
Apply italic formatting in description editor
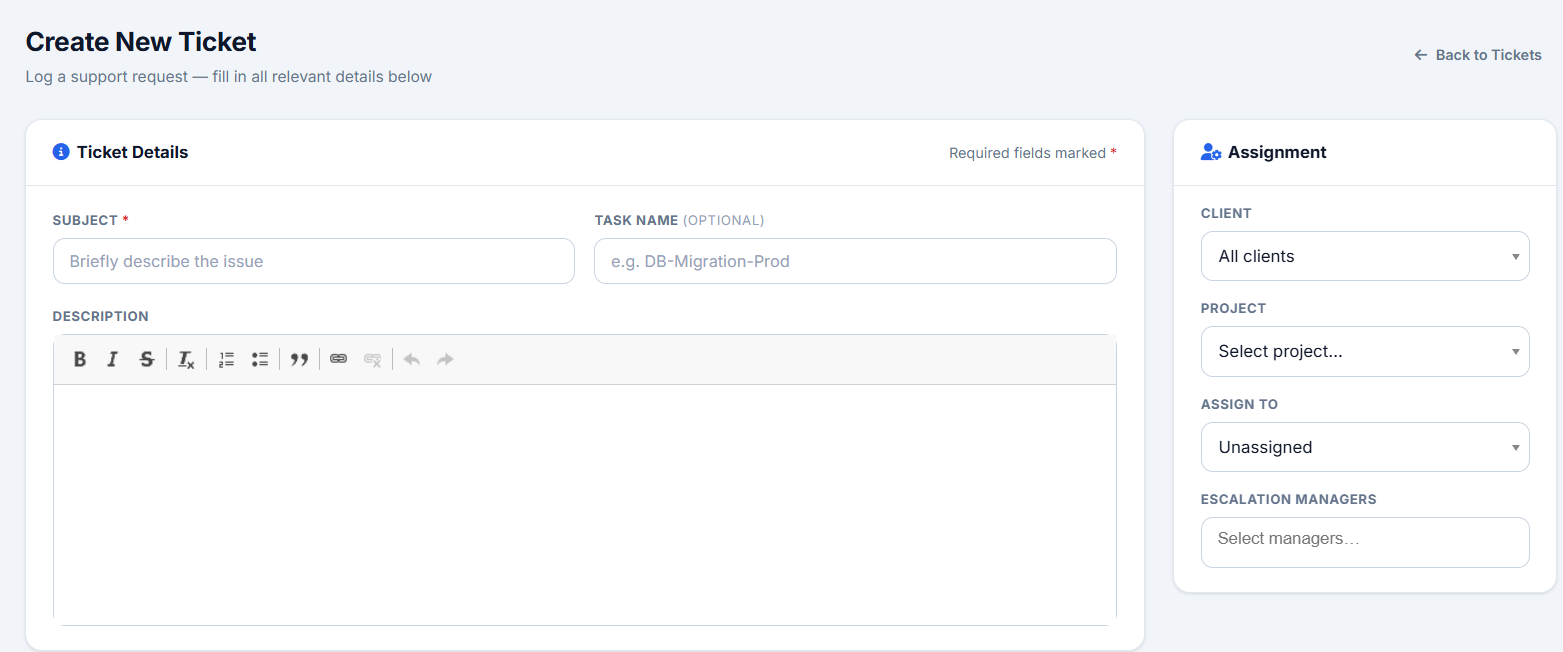[x=113, y=359]
